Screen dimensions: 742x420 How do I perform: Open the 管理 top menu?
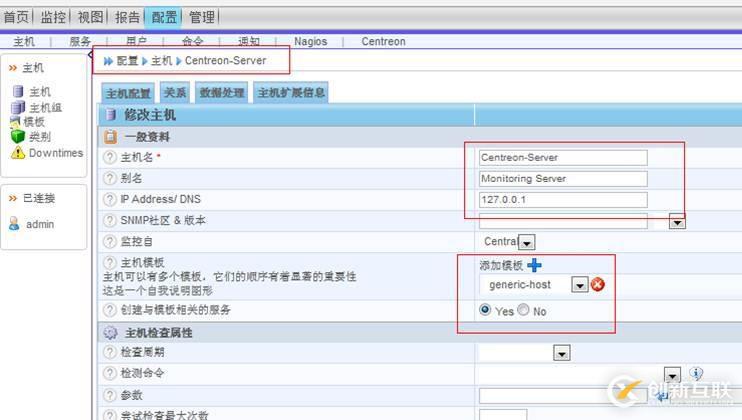tap(202, 18)
